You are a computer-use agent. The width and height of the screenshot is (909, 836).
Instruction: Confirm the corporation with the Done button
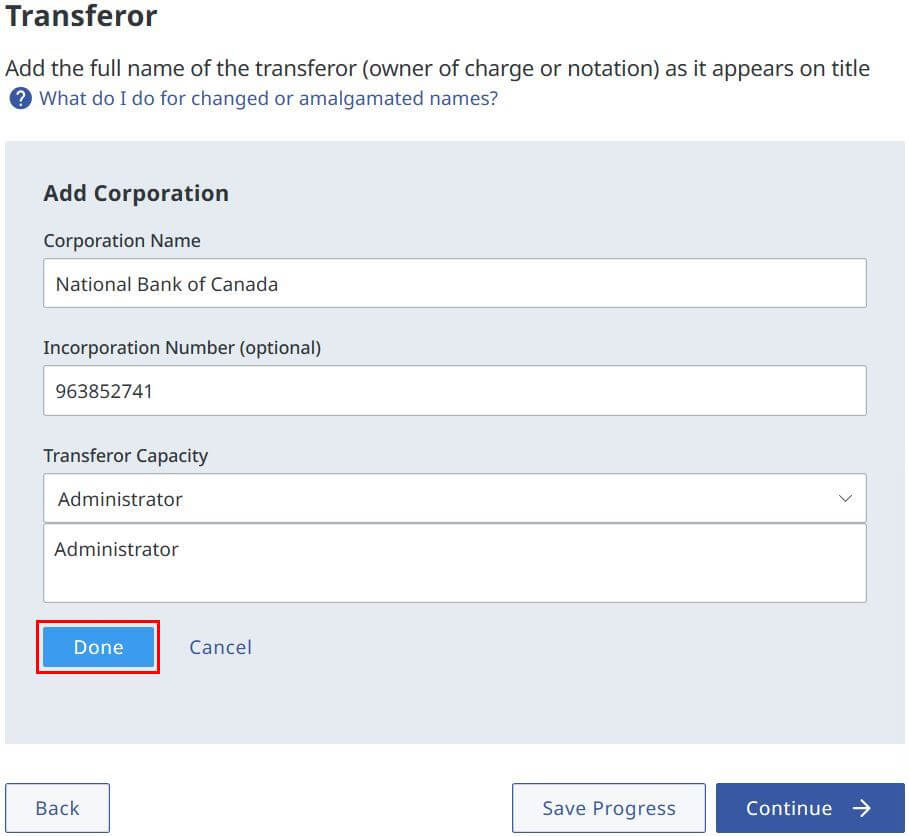99,647
